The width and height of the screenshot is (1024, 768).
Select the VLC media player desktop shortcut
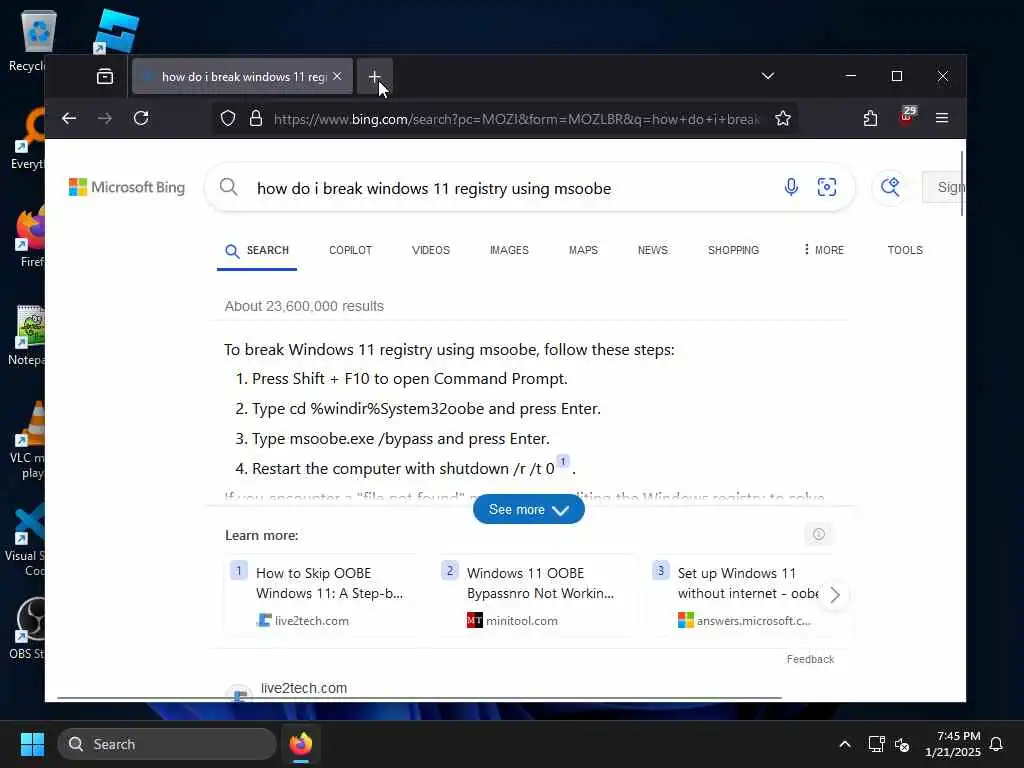tap(29, 440)
